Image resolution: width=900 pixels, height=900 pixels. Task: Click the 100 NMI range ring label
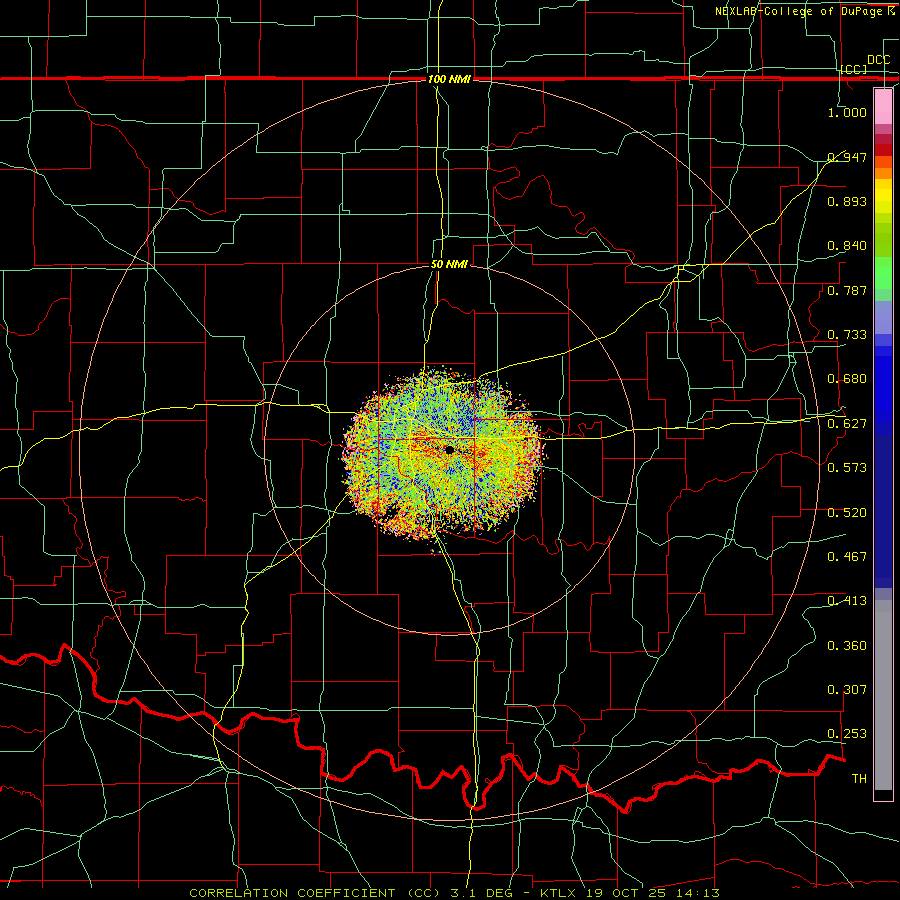449,79
